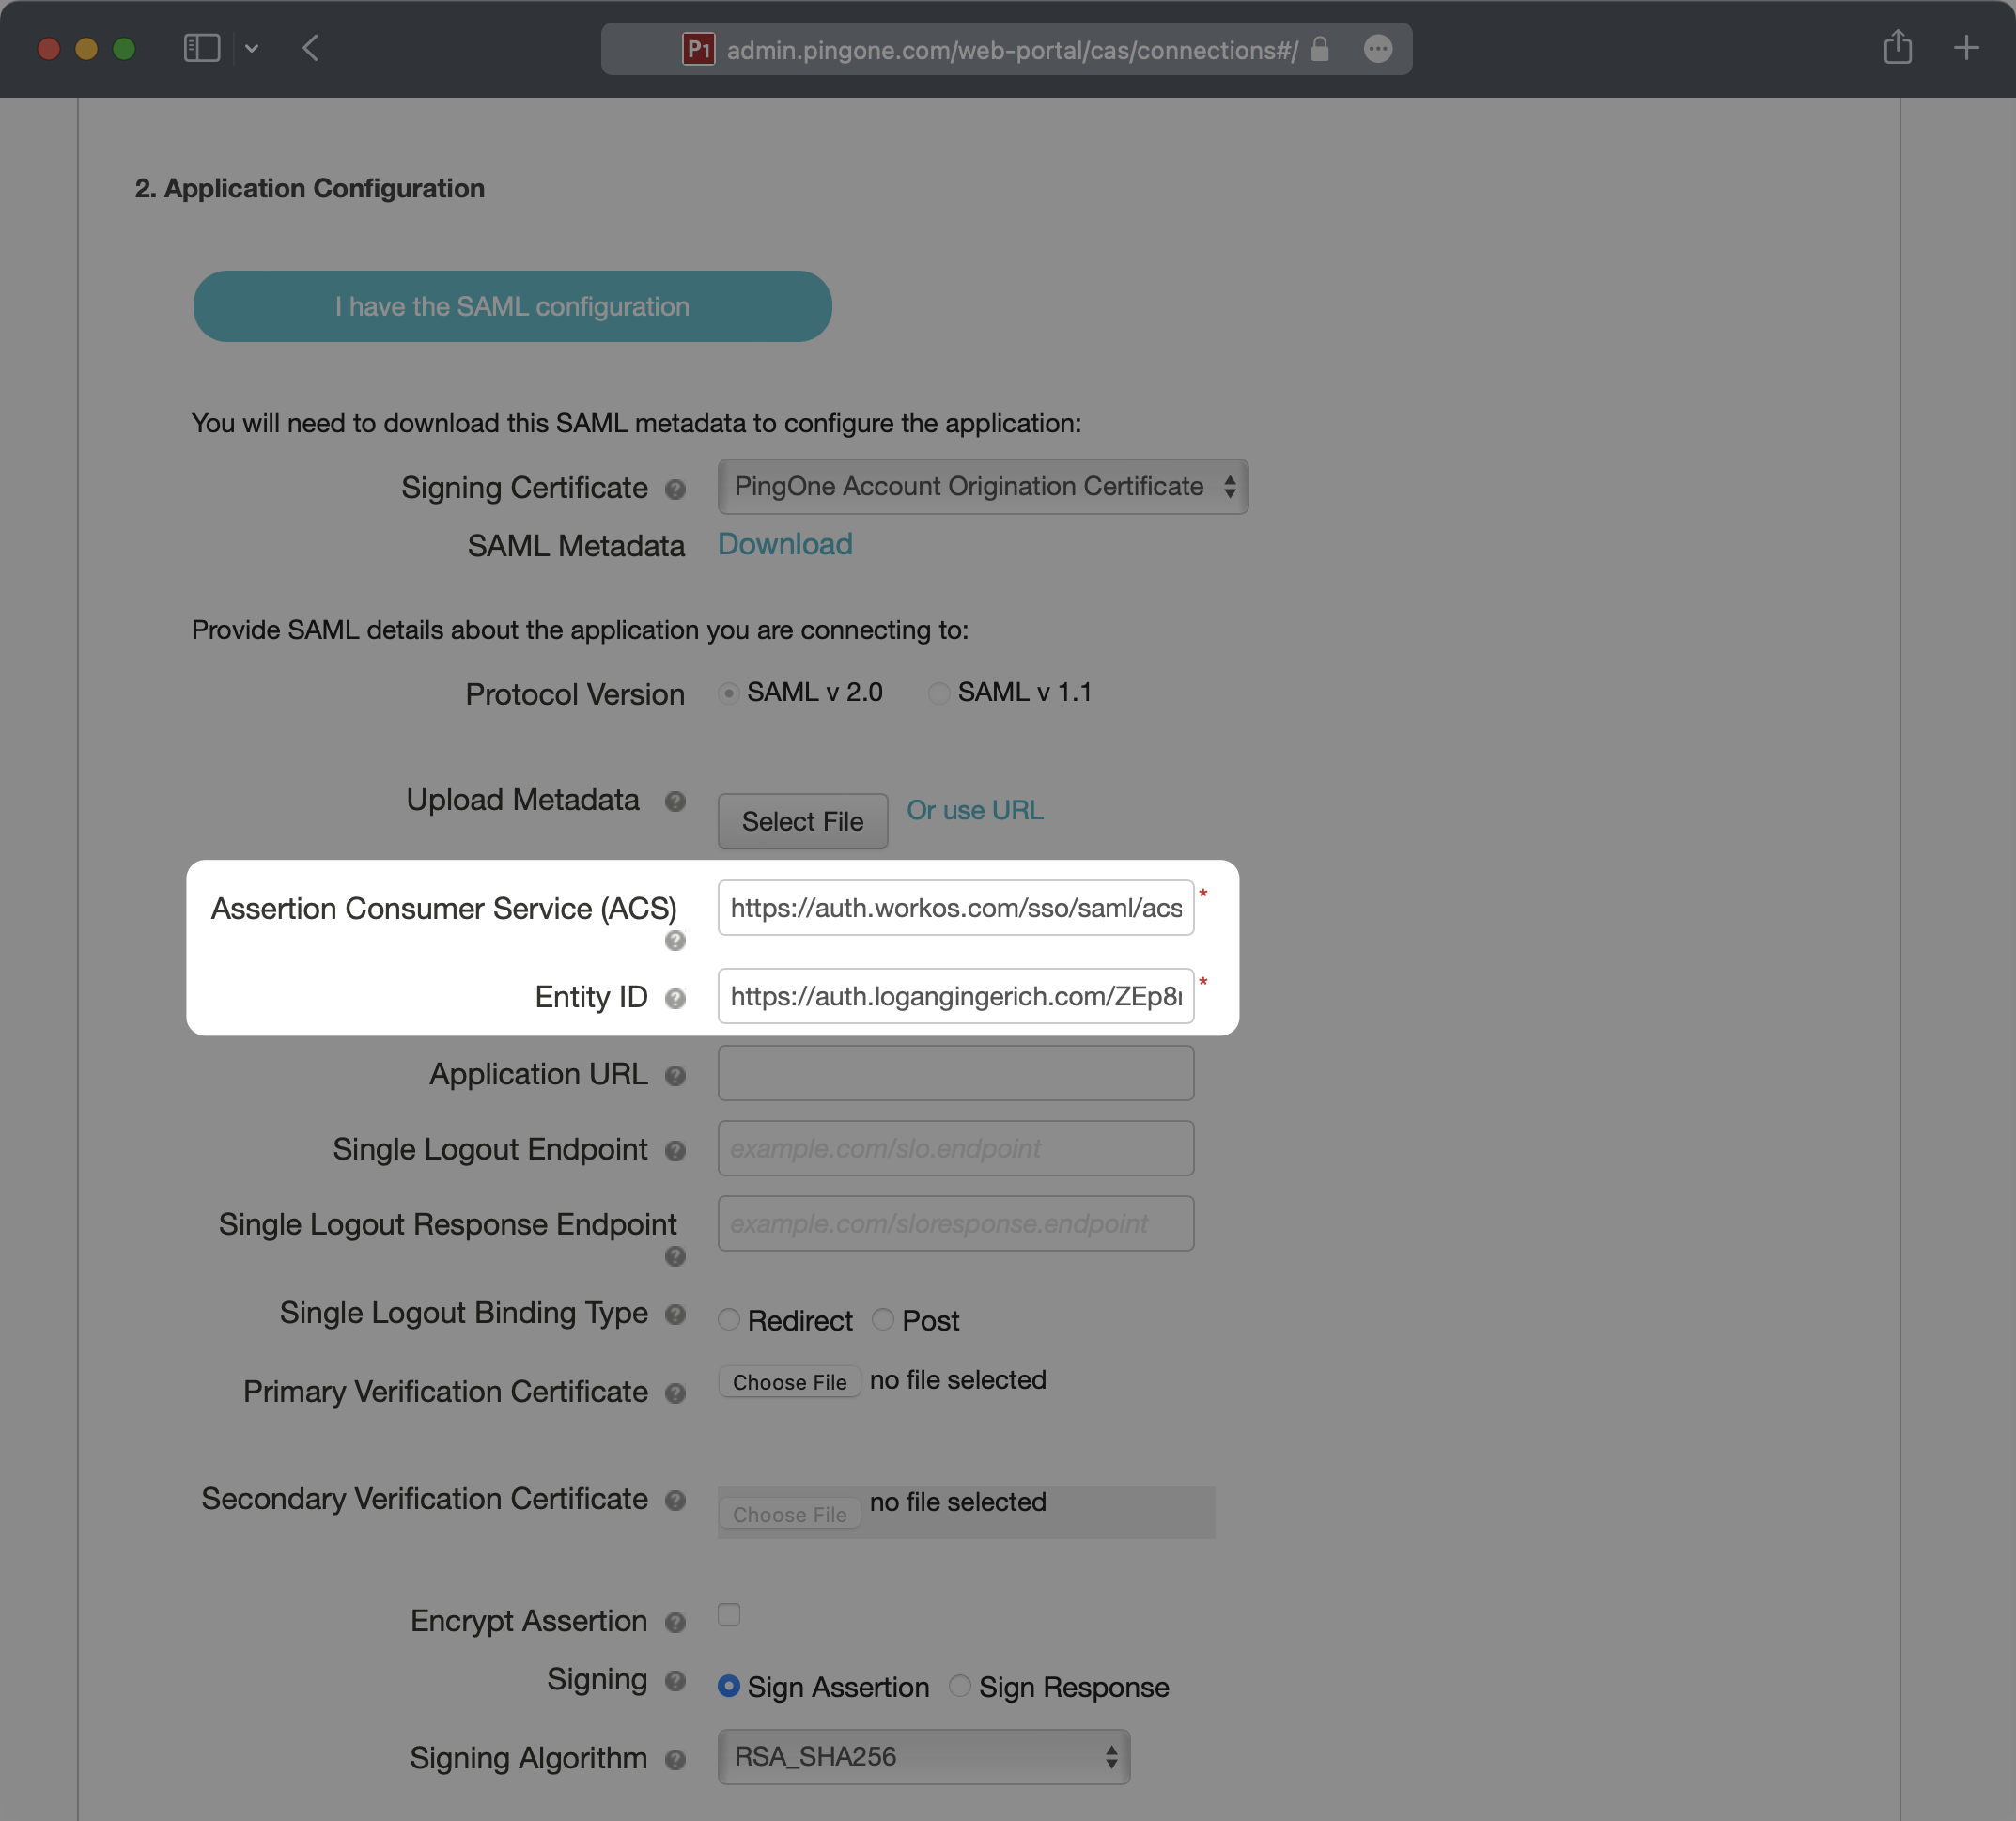Click the Application URL help icon
Screen dimensions: 2016x1821
click(675, 1076)
